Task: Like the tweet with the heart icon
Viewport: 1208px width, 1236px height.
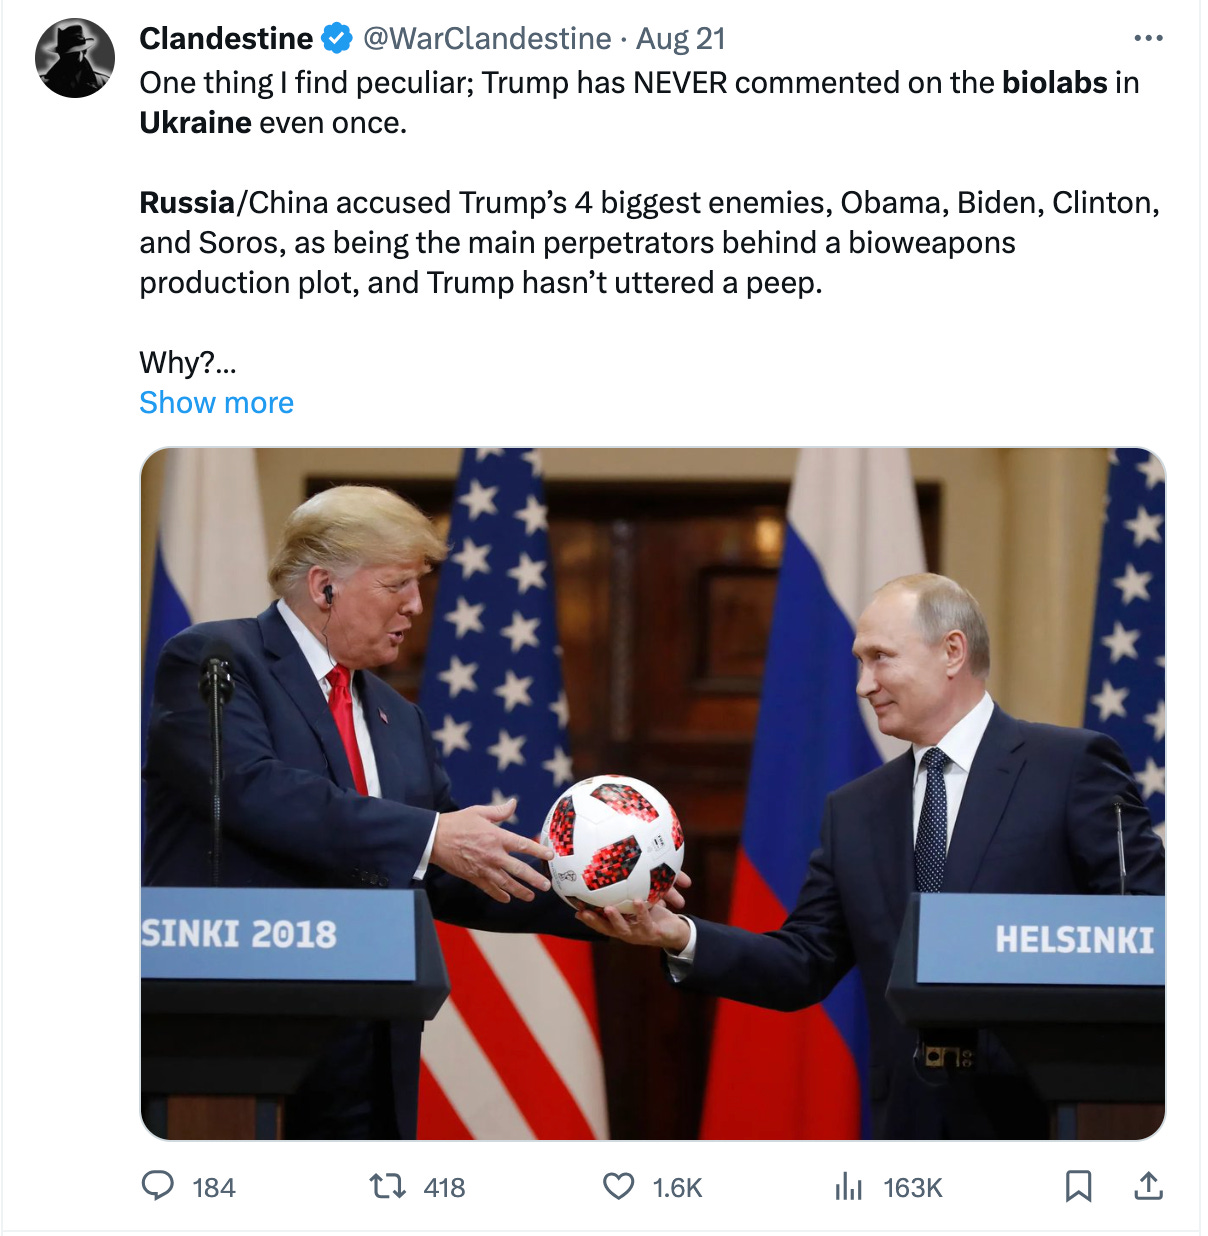Action: pos(619,1187)
